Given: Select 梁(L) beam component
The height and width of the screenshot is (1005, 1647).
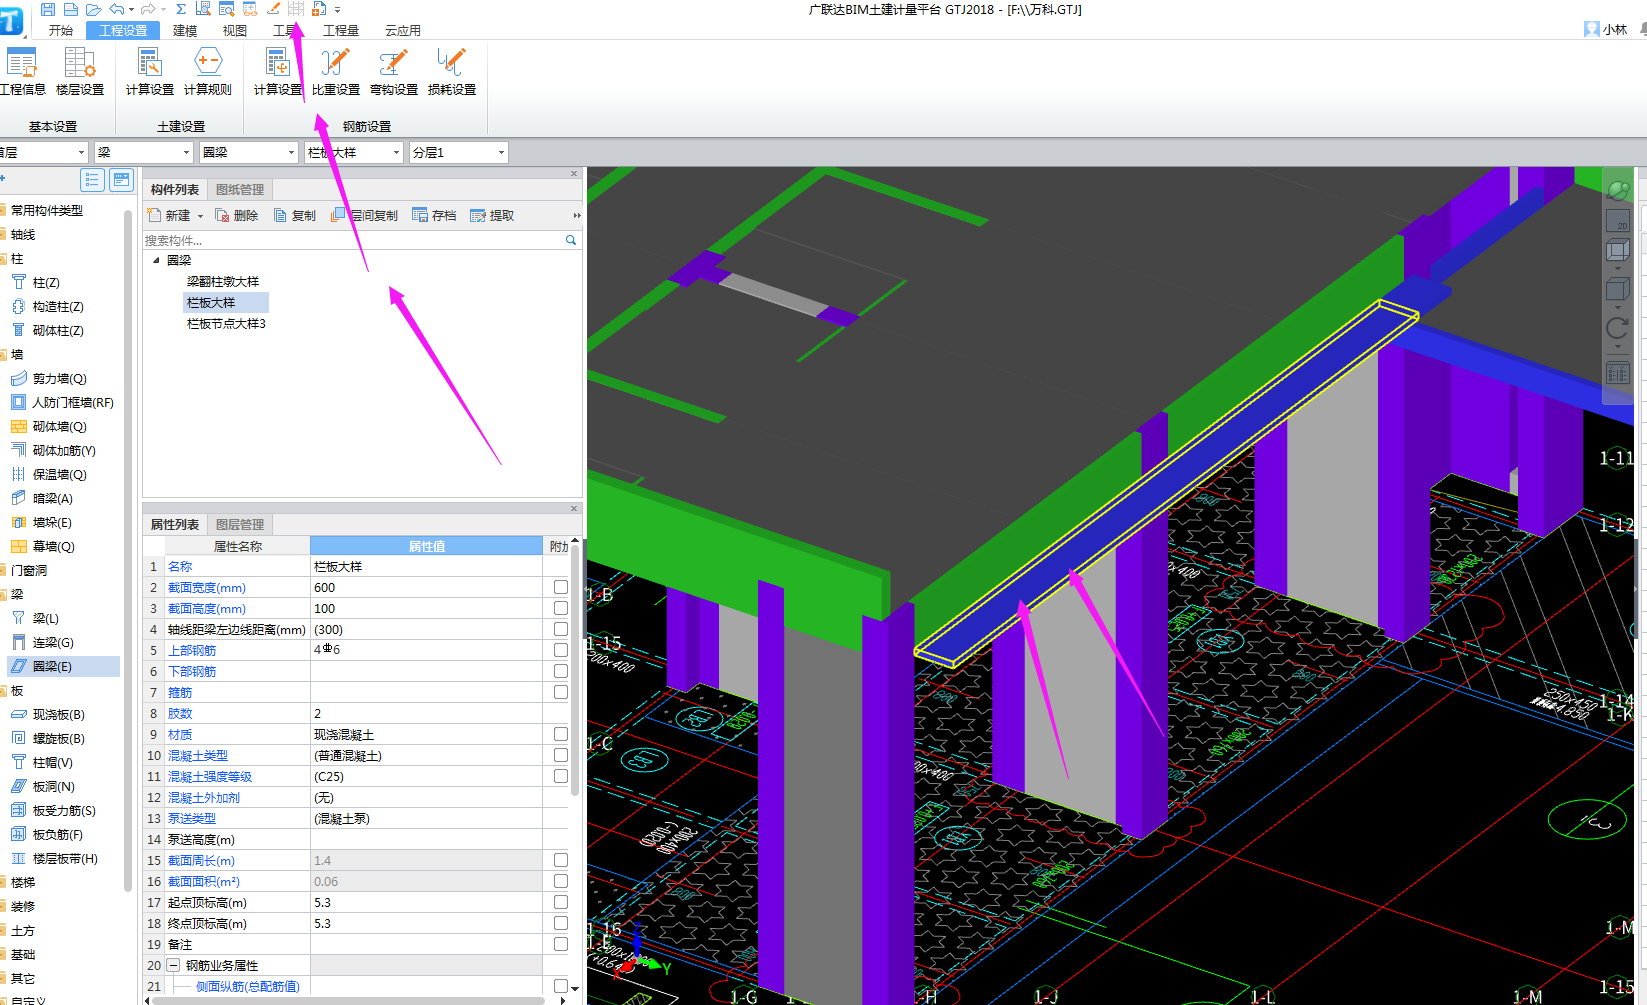Looking at the screenshot, I should pos(46,619).
